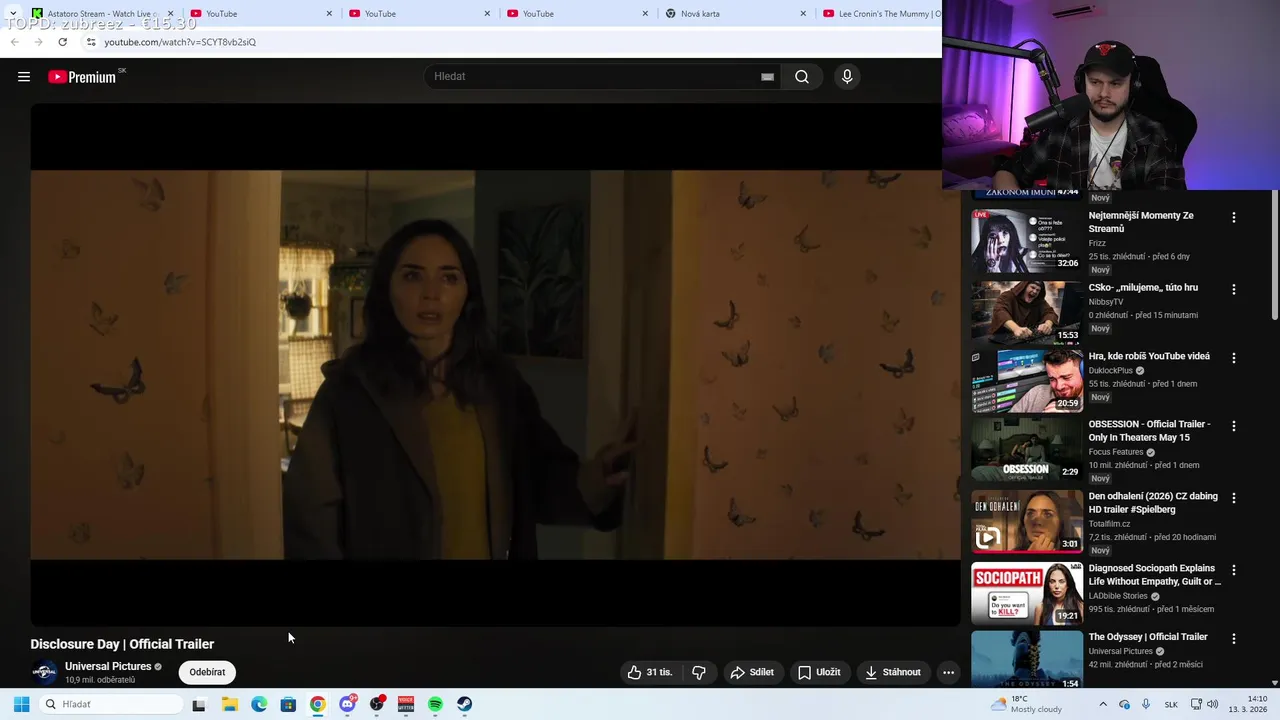The width and height of the screenshot is (1280, 720).
Task: Subscribe using the Odebírat button
Action: (x=207, y=672)
